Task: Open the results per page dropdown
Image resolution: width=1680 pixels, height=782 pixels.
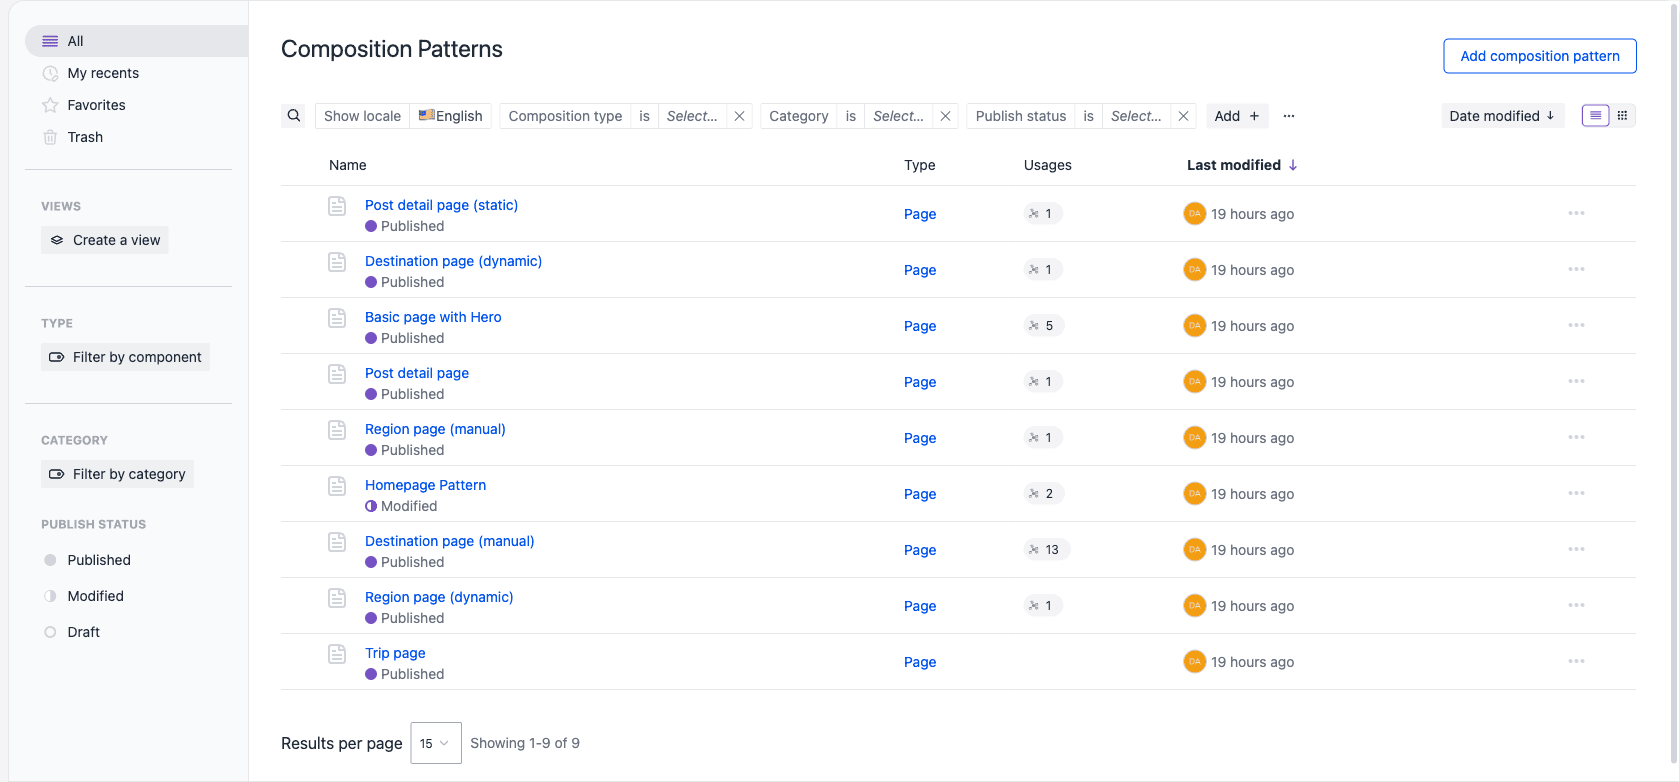Action: [436, 743]
